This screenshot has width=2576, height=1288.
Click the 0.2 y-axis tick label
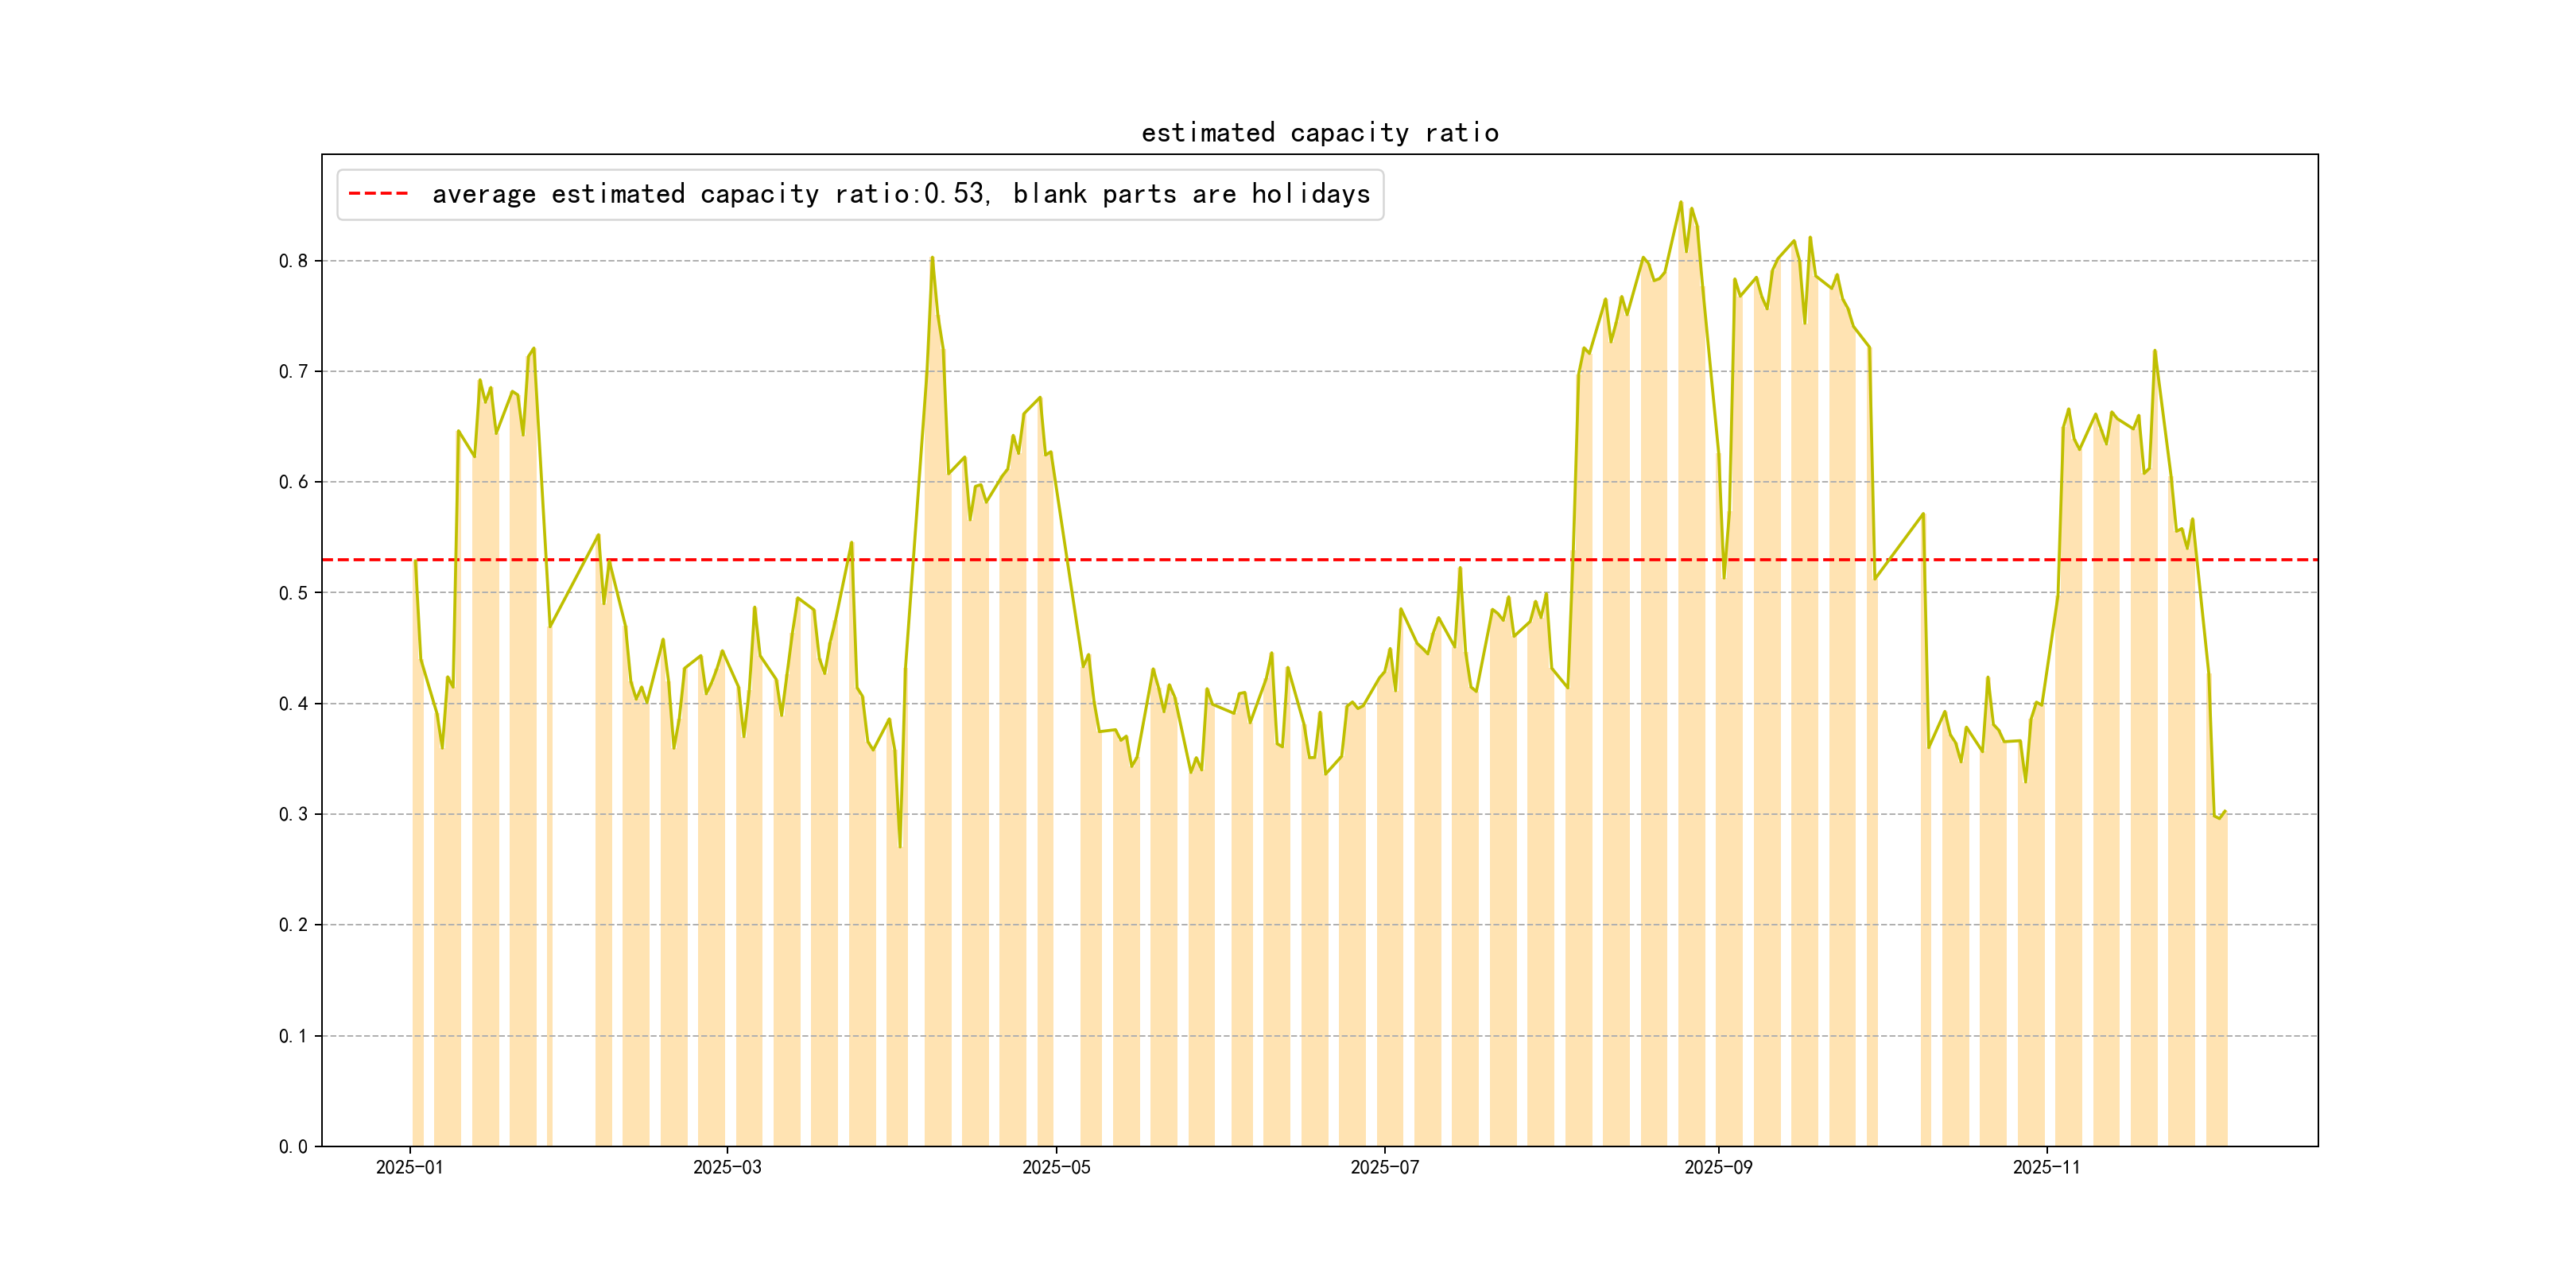(293, 925)
